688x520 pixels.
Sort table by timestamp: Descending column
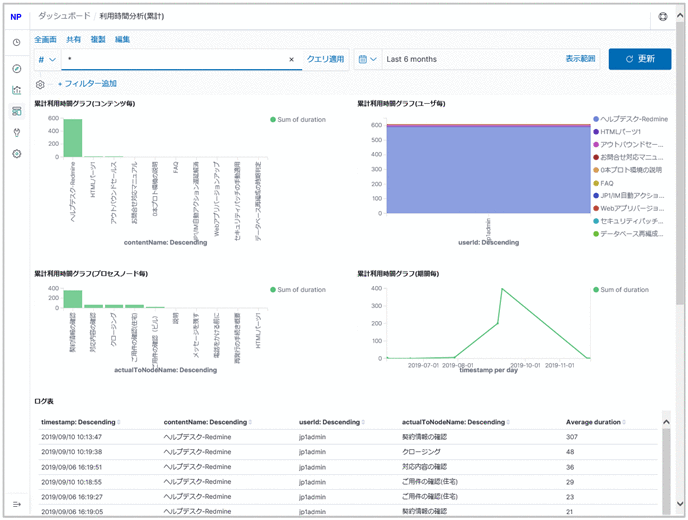click(80, 422)
